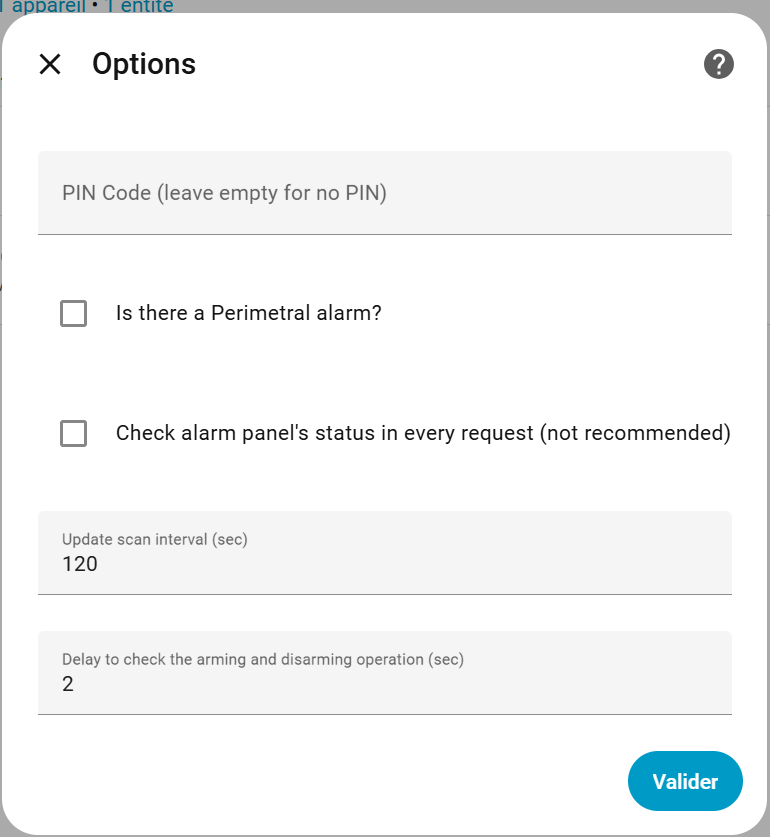
Task: Click the "Update scan interval (sec)" caption
Action: click(x=155, y=540)
